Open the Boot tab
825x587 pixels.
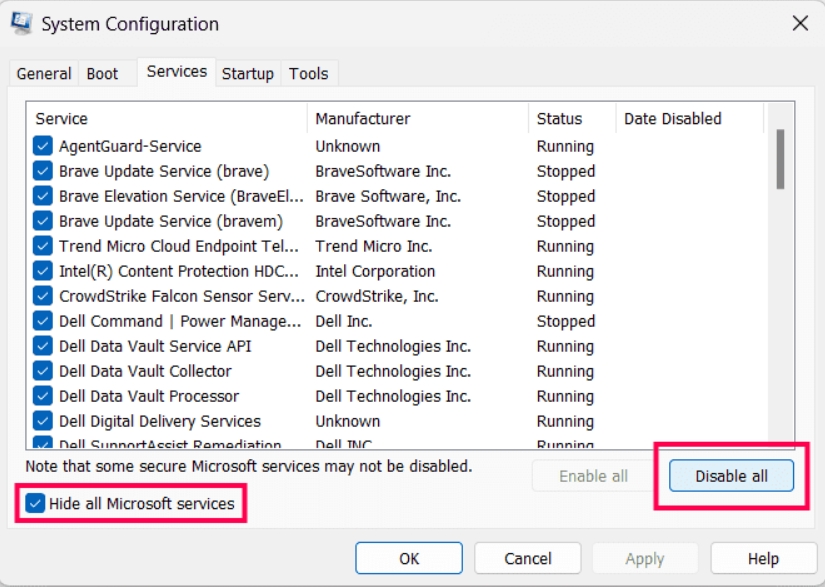pos(102,74)
